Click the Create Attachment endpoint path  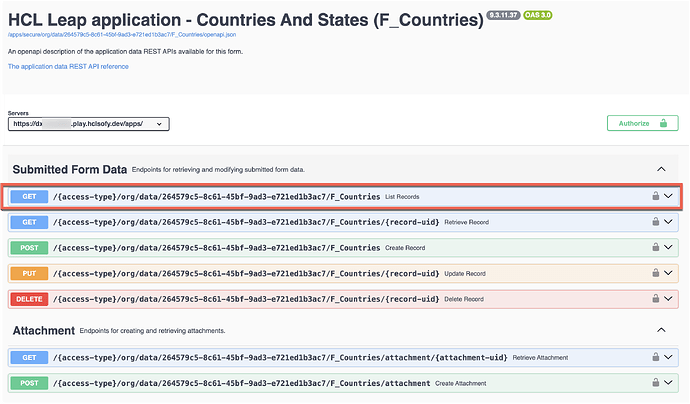click(242, 383)
